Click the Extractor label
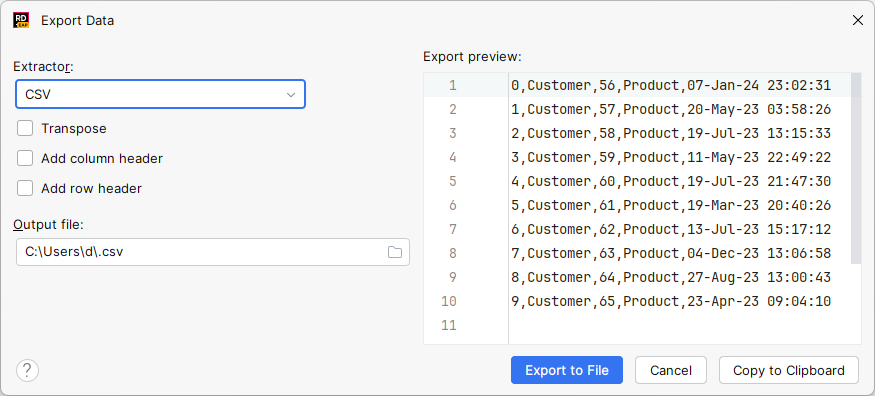This screenshot has width=875, height=396. point(44,66)
